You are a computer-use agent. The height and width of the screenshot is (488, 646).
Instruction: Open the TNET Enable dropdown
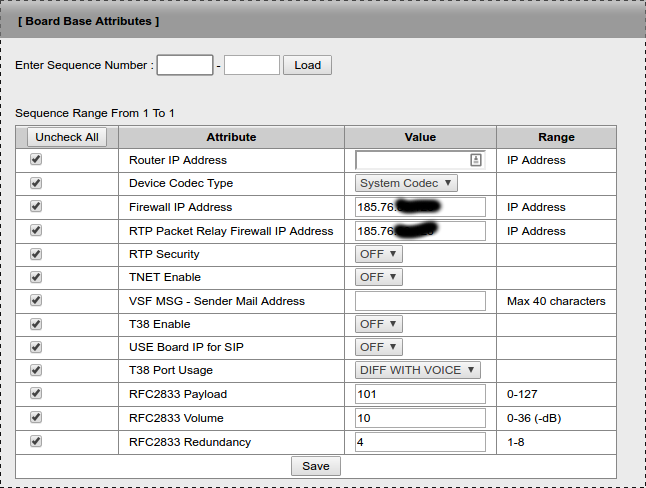(379, 277)
